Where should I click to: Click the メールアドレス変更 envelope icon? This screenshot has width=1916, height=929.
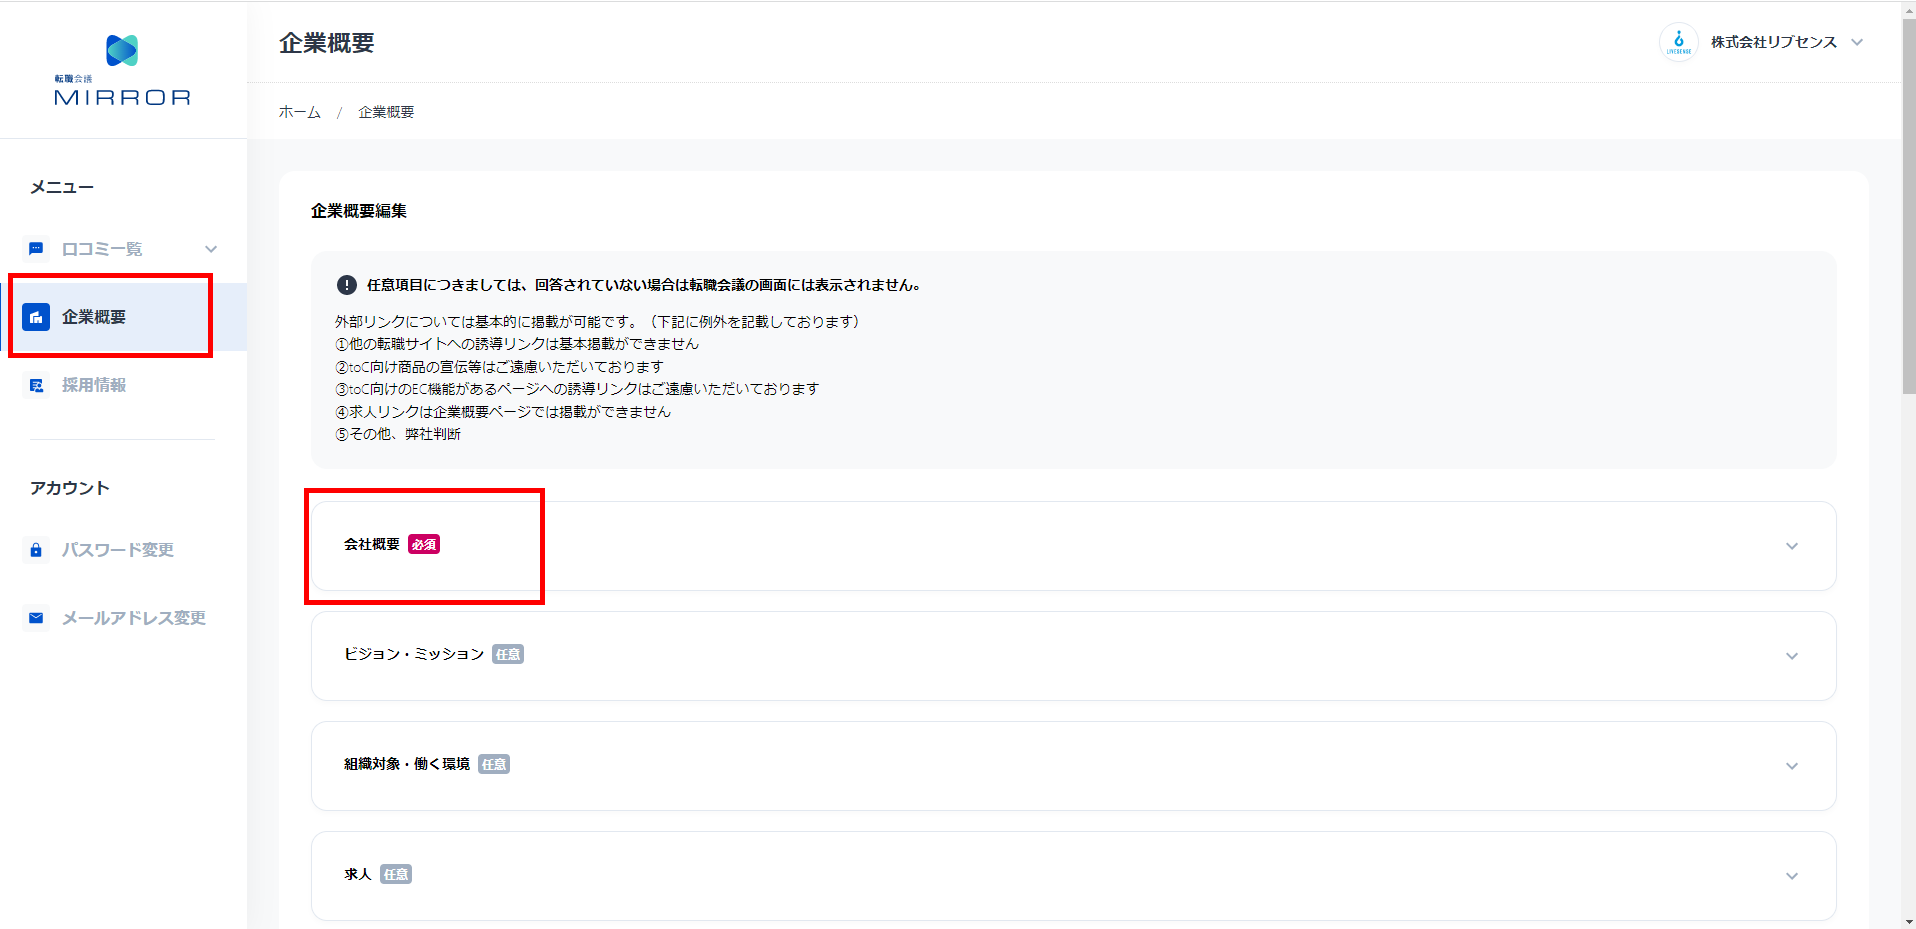pos(36,618)
